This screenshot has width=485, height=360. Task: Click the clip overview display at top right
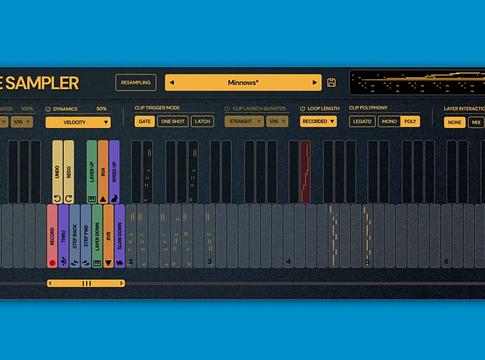417,82
